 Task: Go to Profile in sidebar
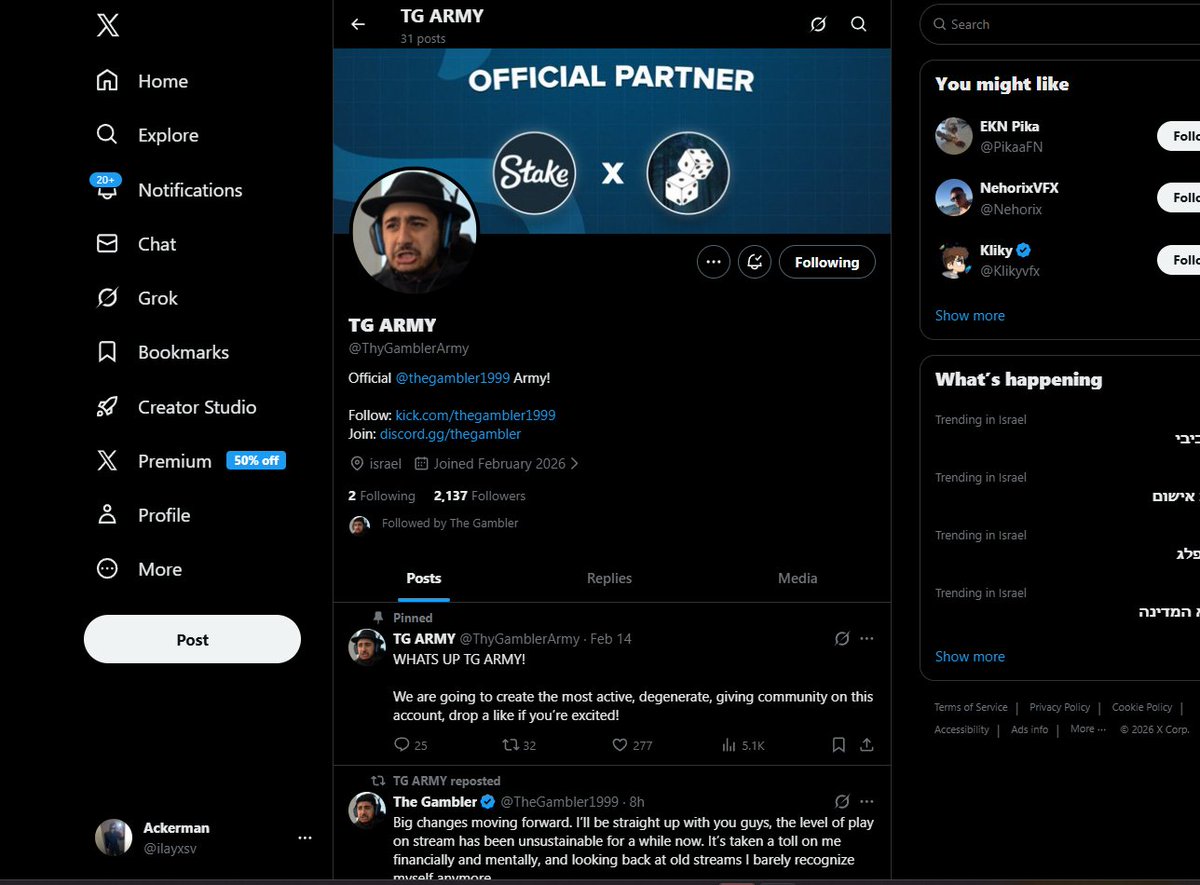click(143, 515)
